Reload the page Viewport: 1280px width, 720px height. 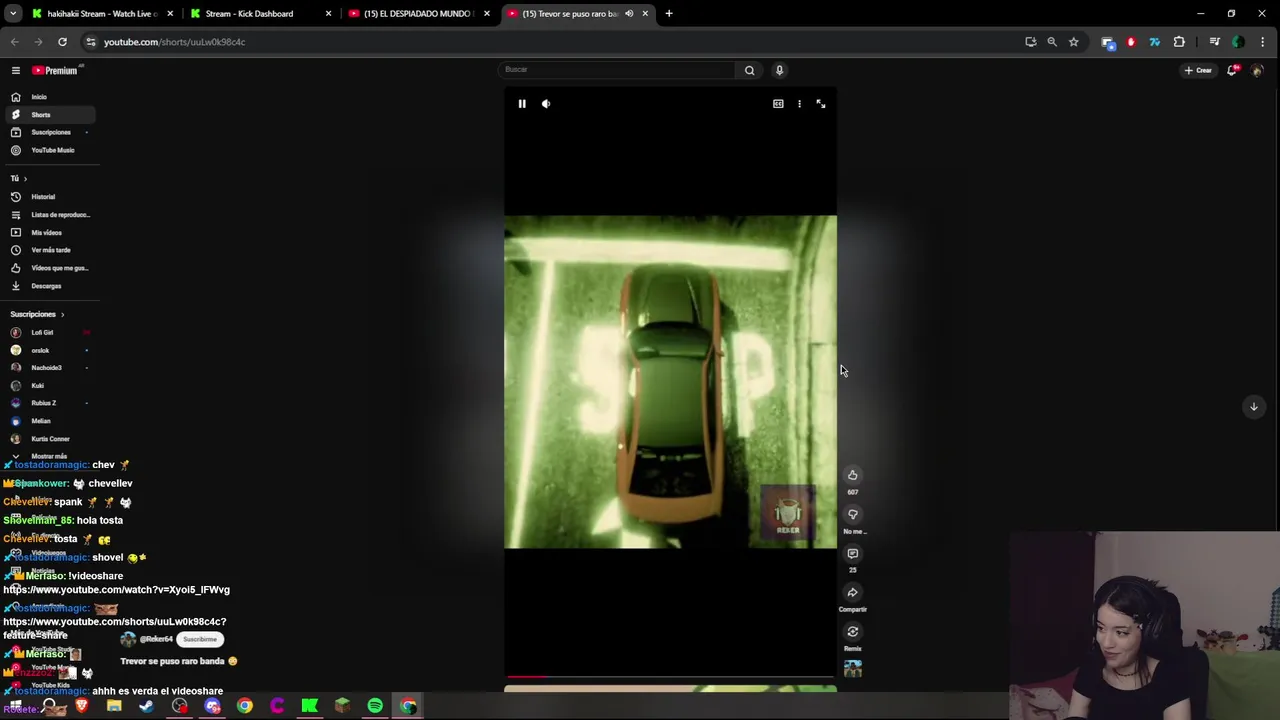[62, 42]
